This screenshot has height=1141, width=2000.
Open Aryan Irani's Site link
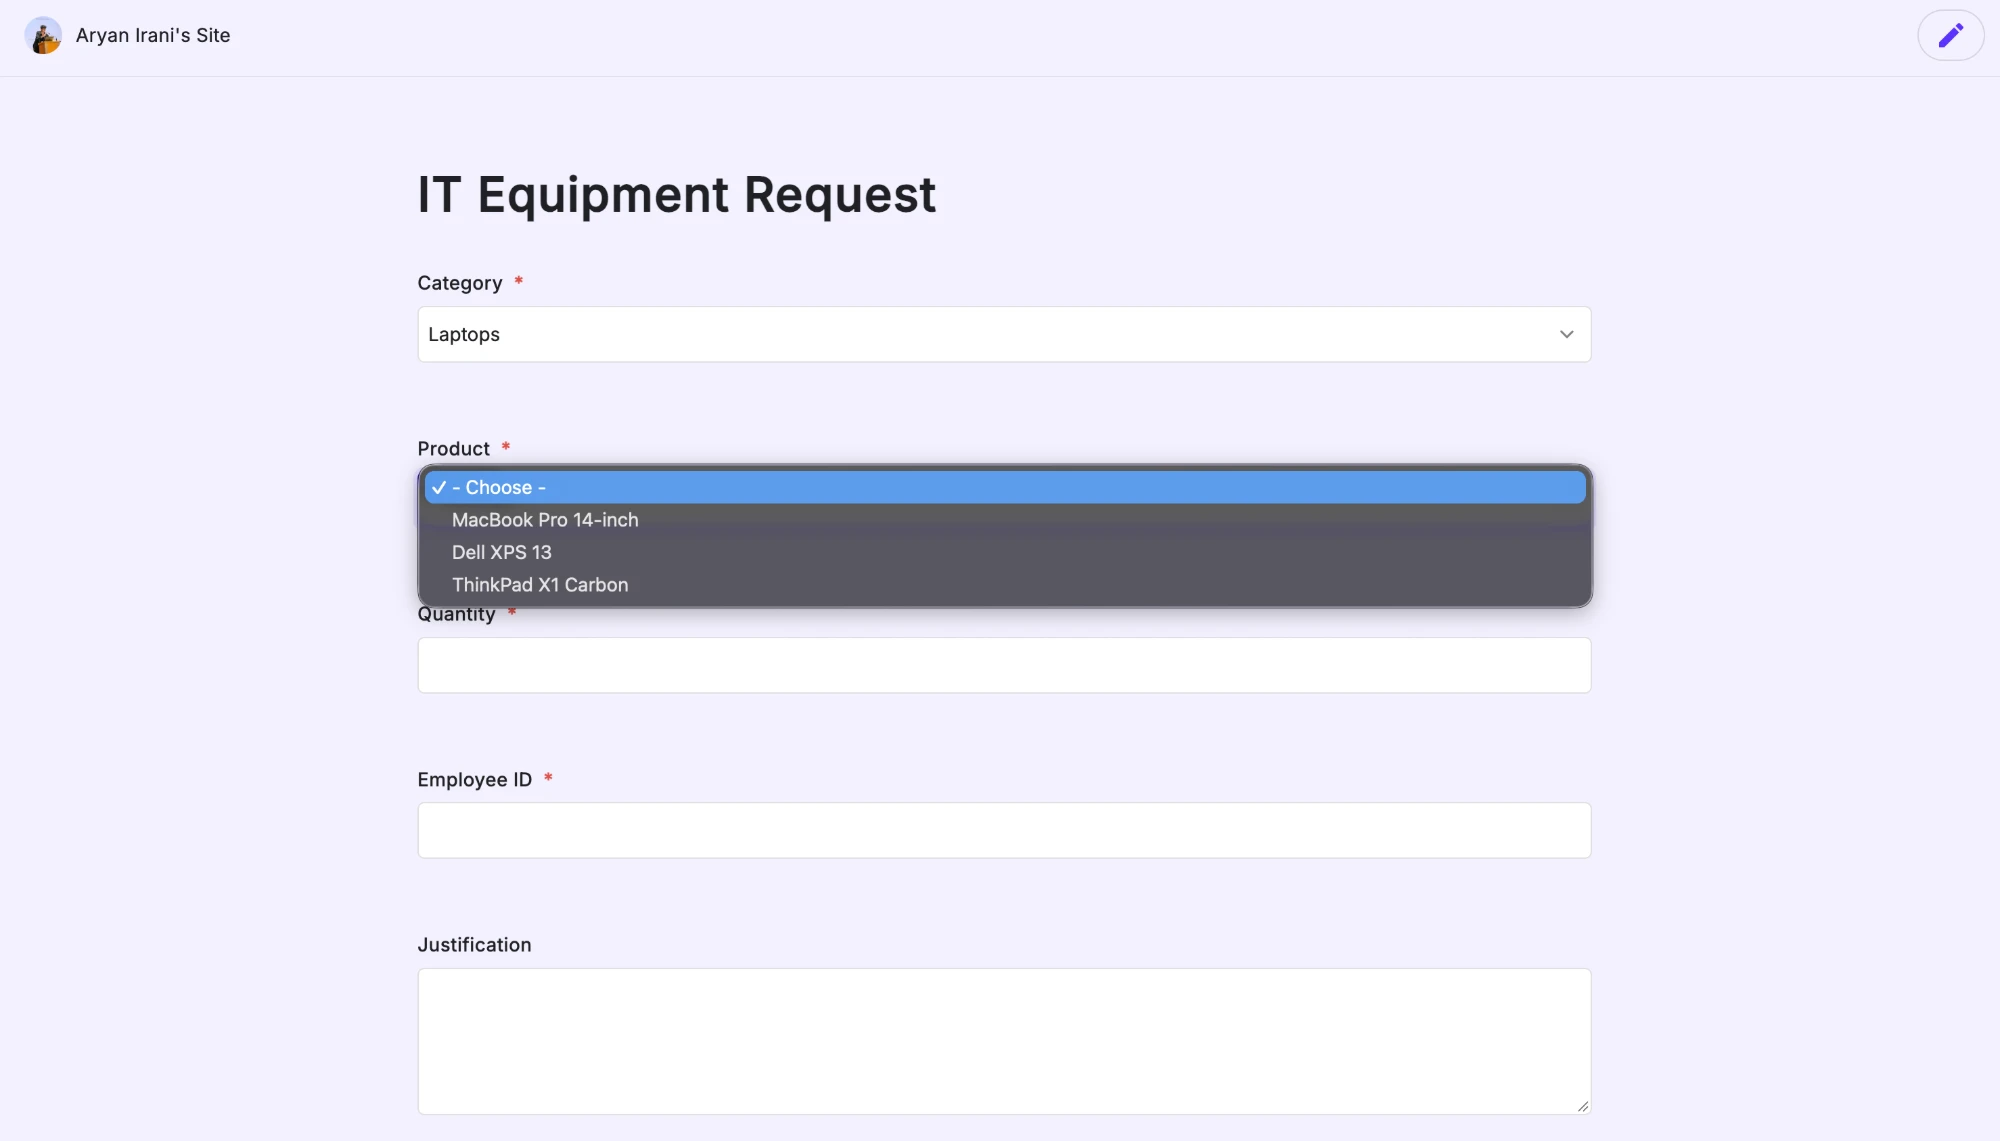[153, 35]
